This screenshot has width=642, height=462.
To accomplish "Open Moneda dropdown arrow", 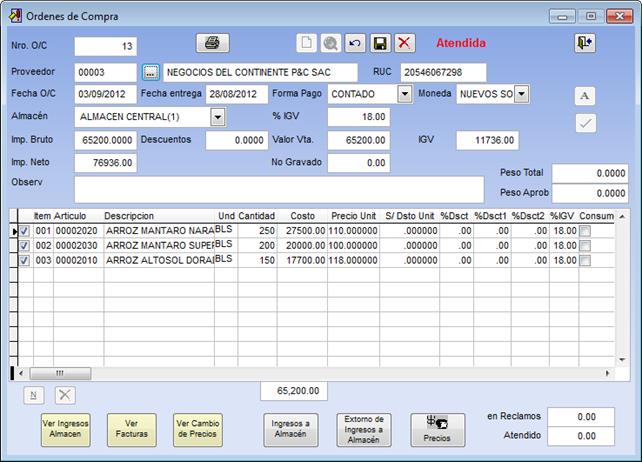I will click(x=521, y=94).
